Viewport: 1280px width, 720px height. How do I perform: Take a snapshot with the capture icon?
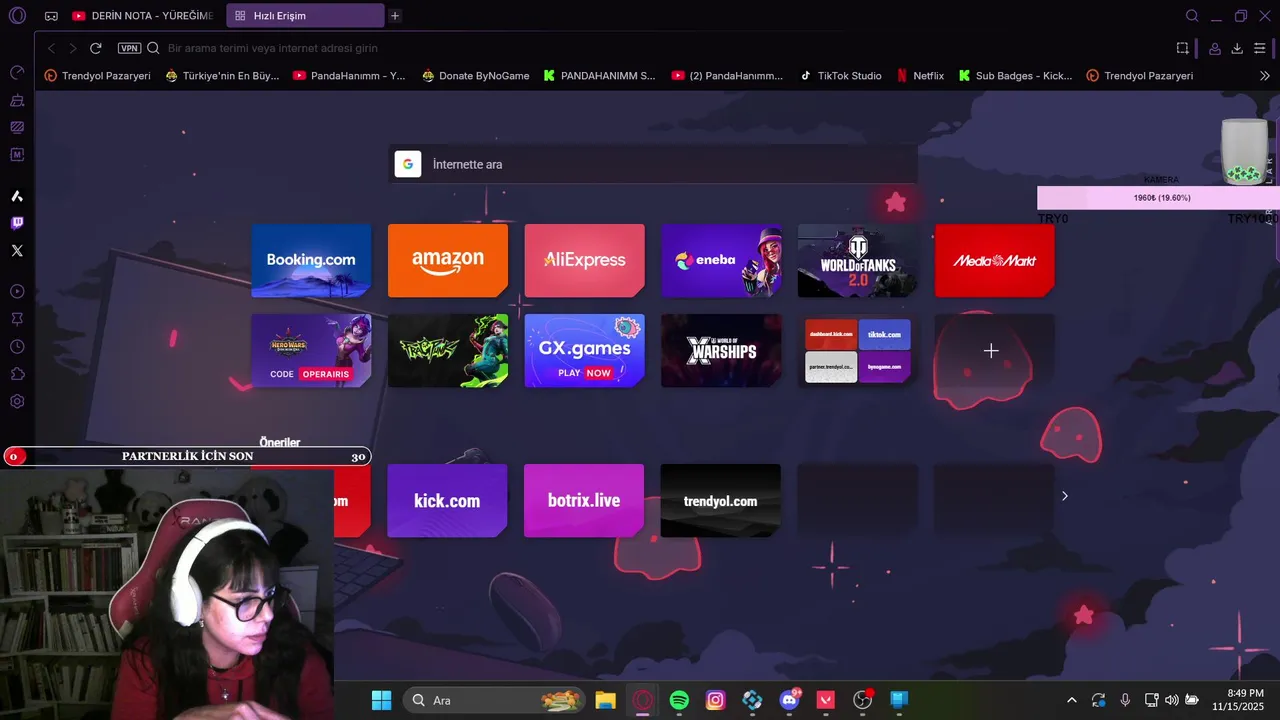point(1183,48)
